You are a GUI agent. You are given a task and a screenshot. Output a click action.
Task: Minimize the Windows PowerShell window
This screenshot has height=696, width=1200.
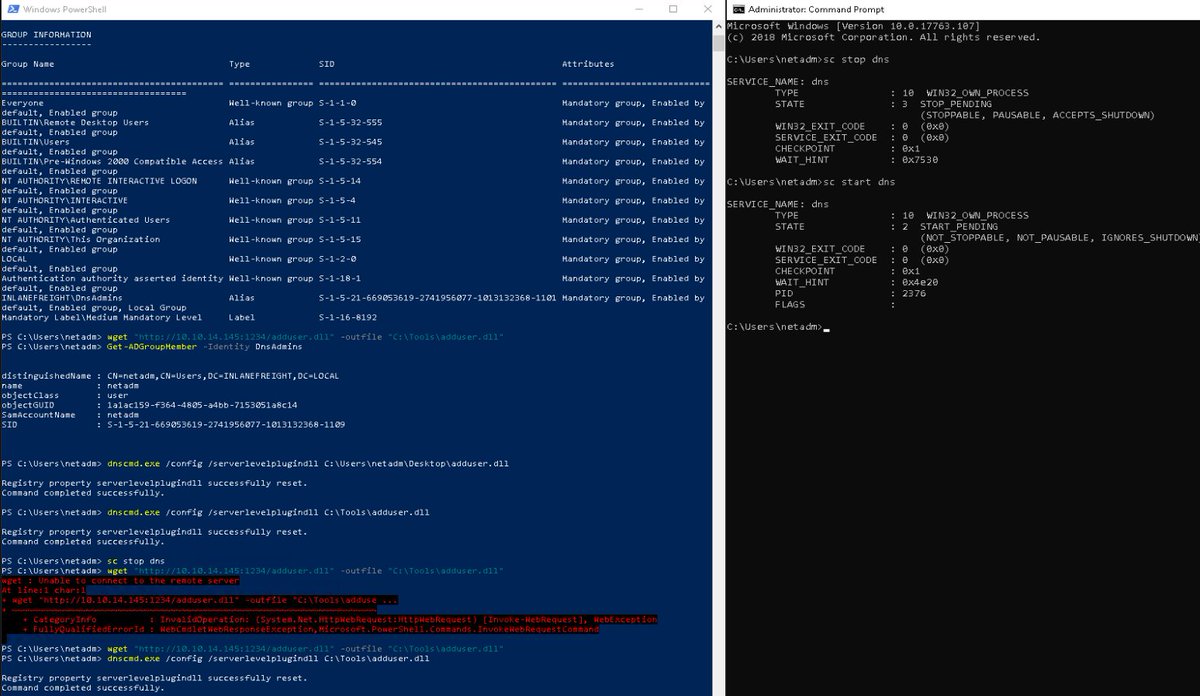click(x=639, y=9)
